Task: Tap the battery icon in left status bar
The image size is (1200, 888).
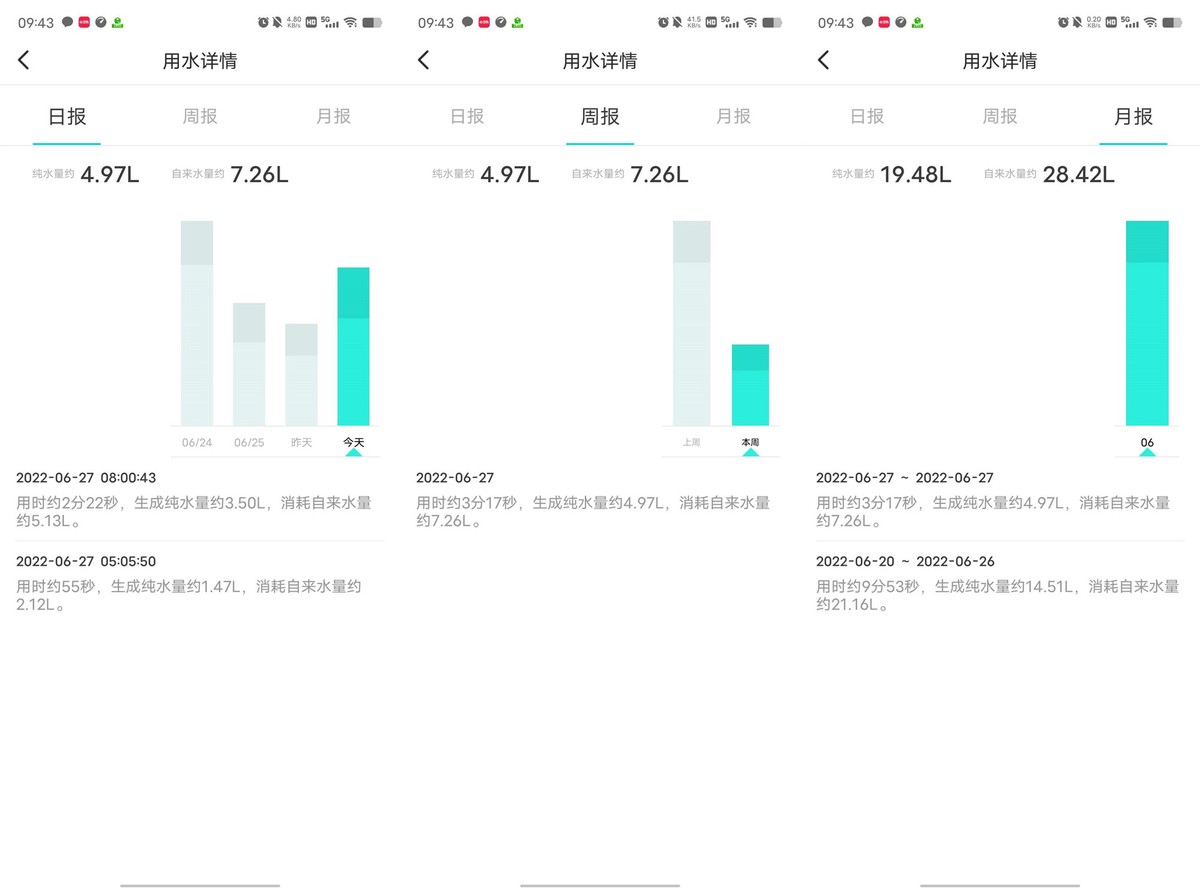Action: (x=373, y=22)
